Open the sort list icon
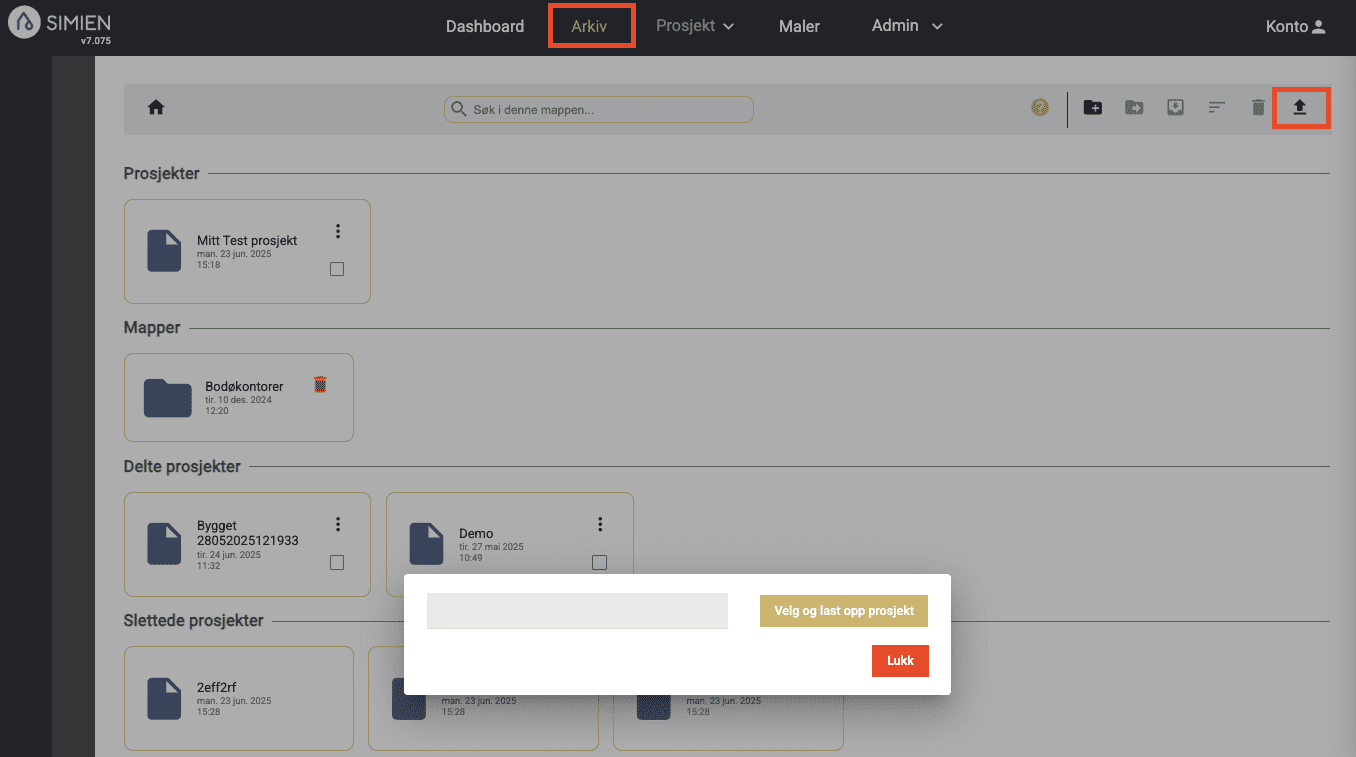The width and height of the screenshot is (1356, 757). (1217, 107)
